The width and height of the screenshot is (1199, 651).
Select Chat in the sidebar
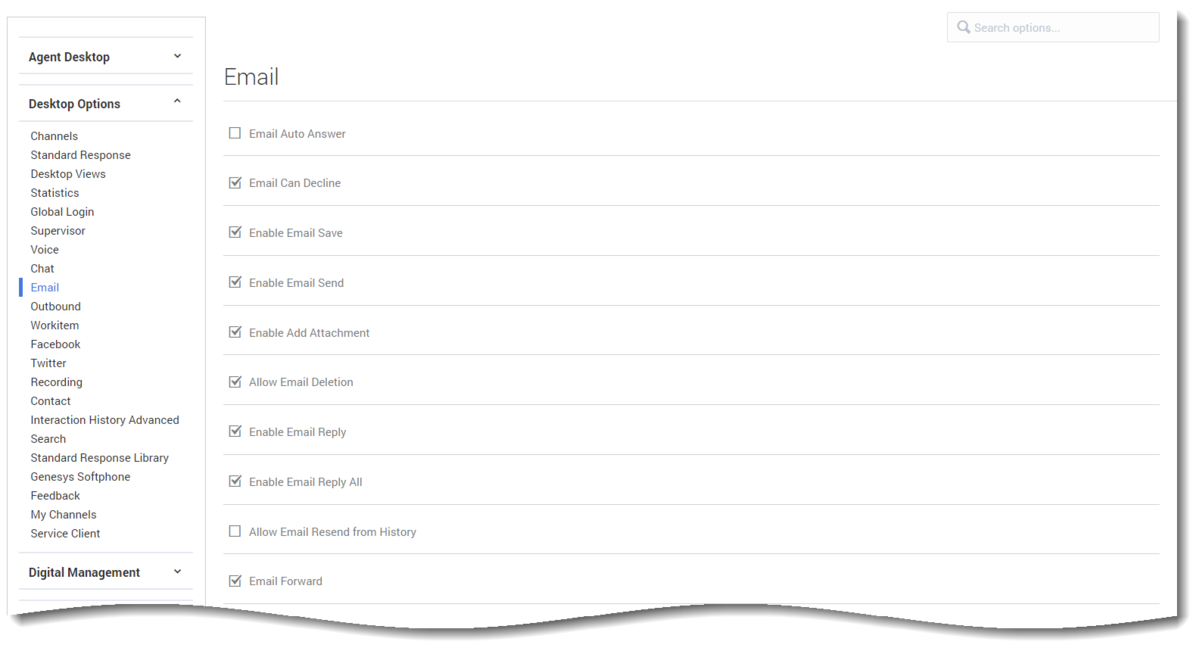(42, 269)
